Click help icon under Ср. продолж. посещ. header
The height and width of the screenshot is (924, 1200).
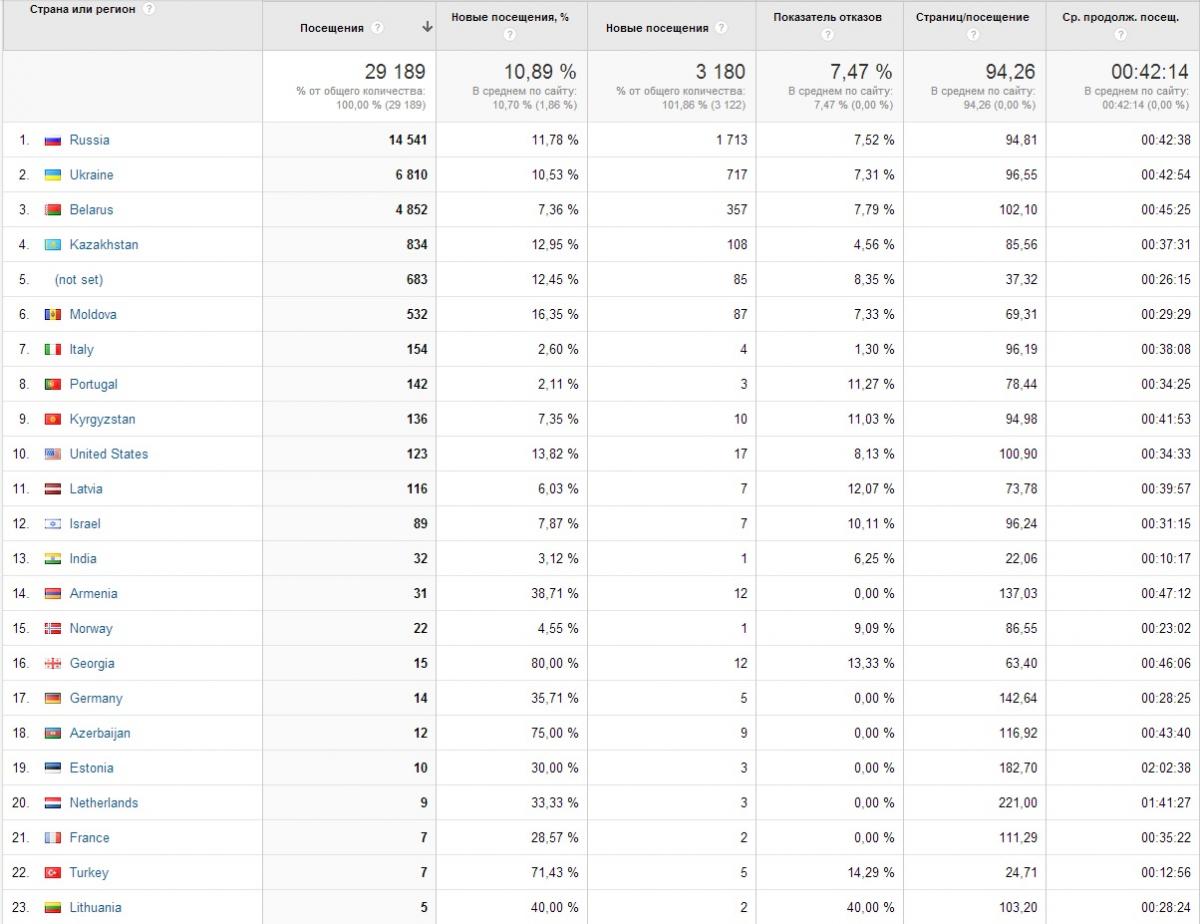pyautogui.click(x=1120, y=35)
